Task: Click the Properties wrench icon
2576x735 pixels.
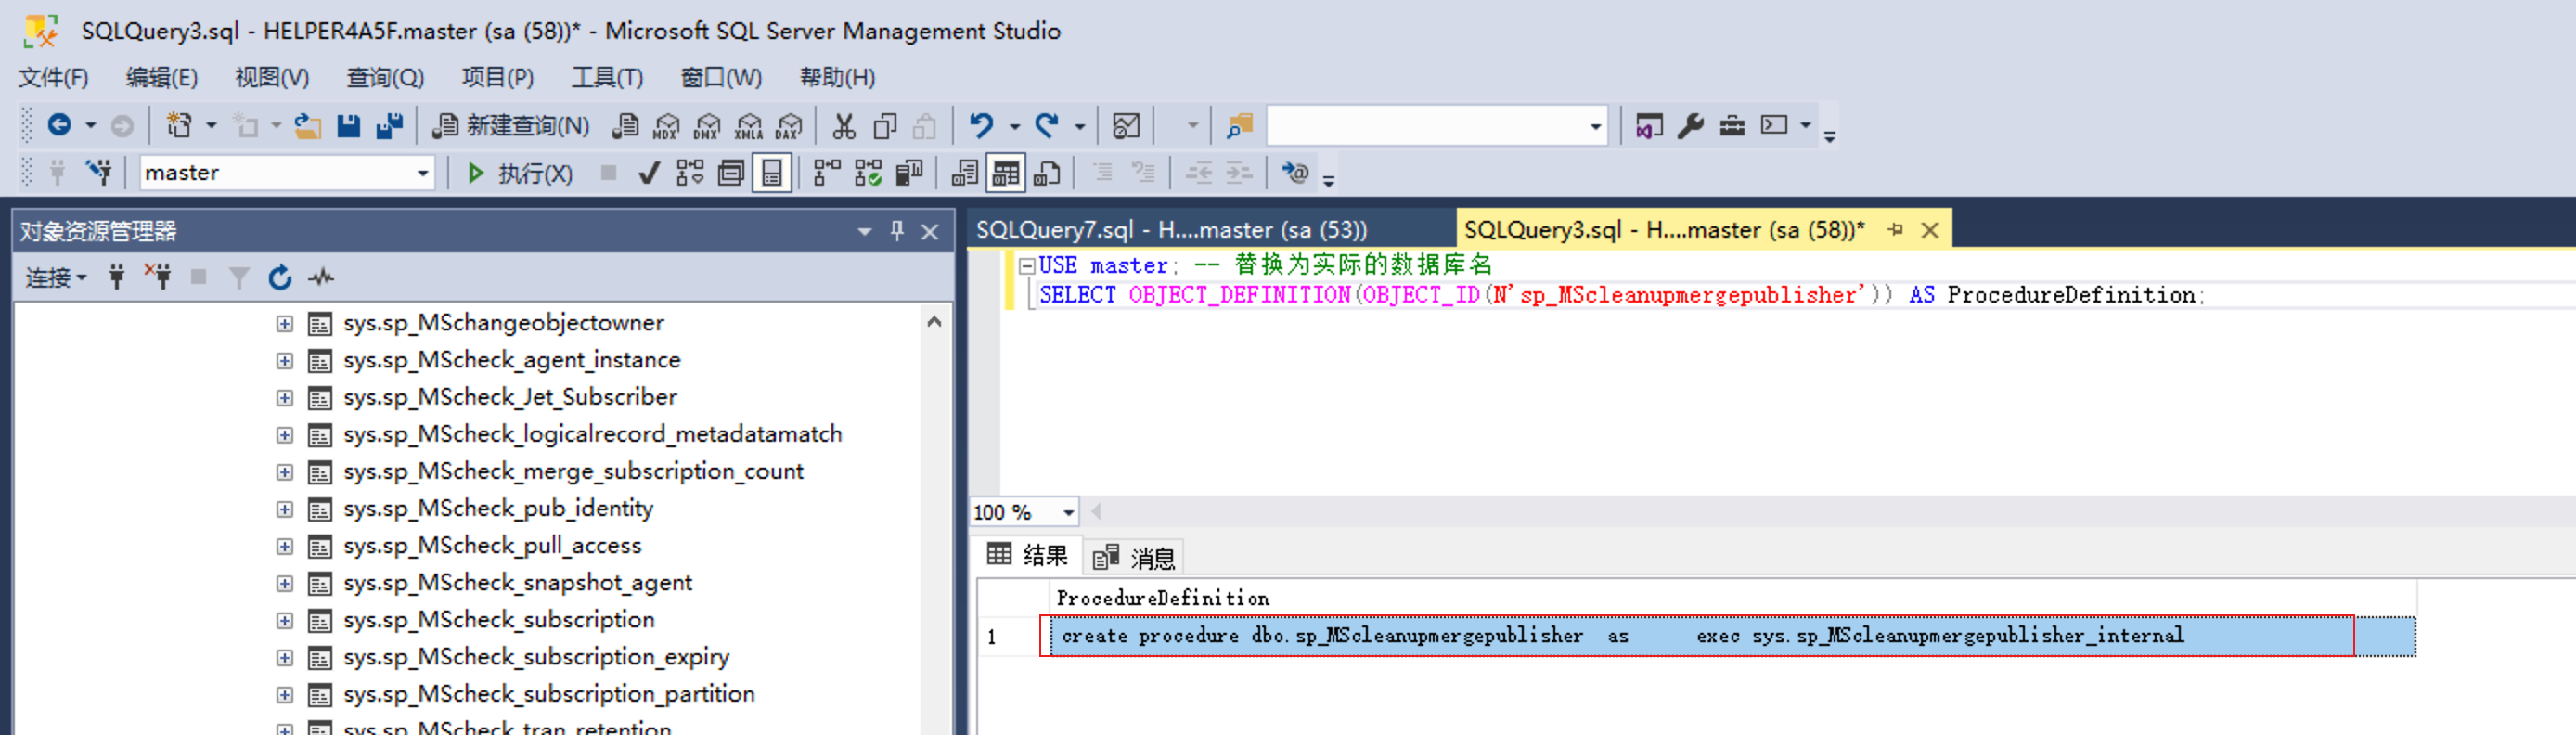Action: [x=1690, y=126]
